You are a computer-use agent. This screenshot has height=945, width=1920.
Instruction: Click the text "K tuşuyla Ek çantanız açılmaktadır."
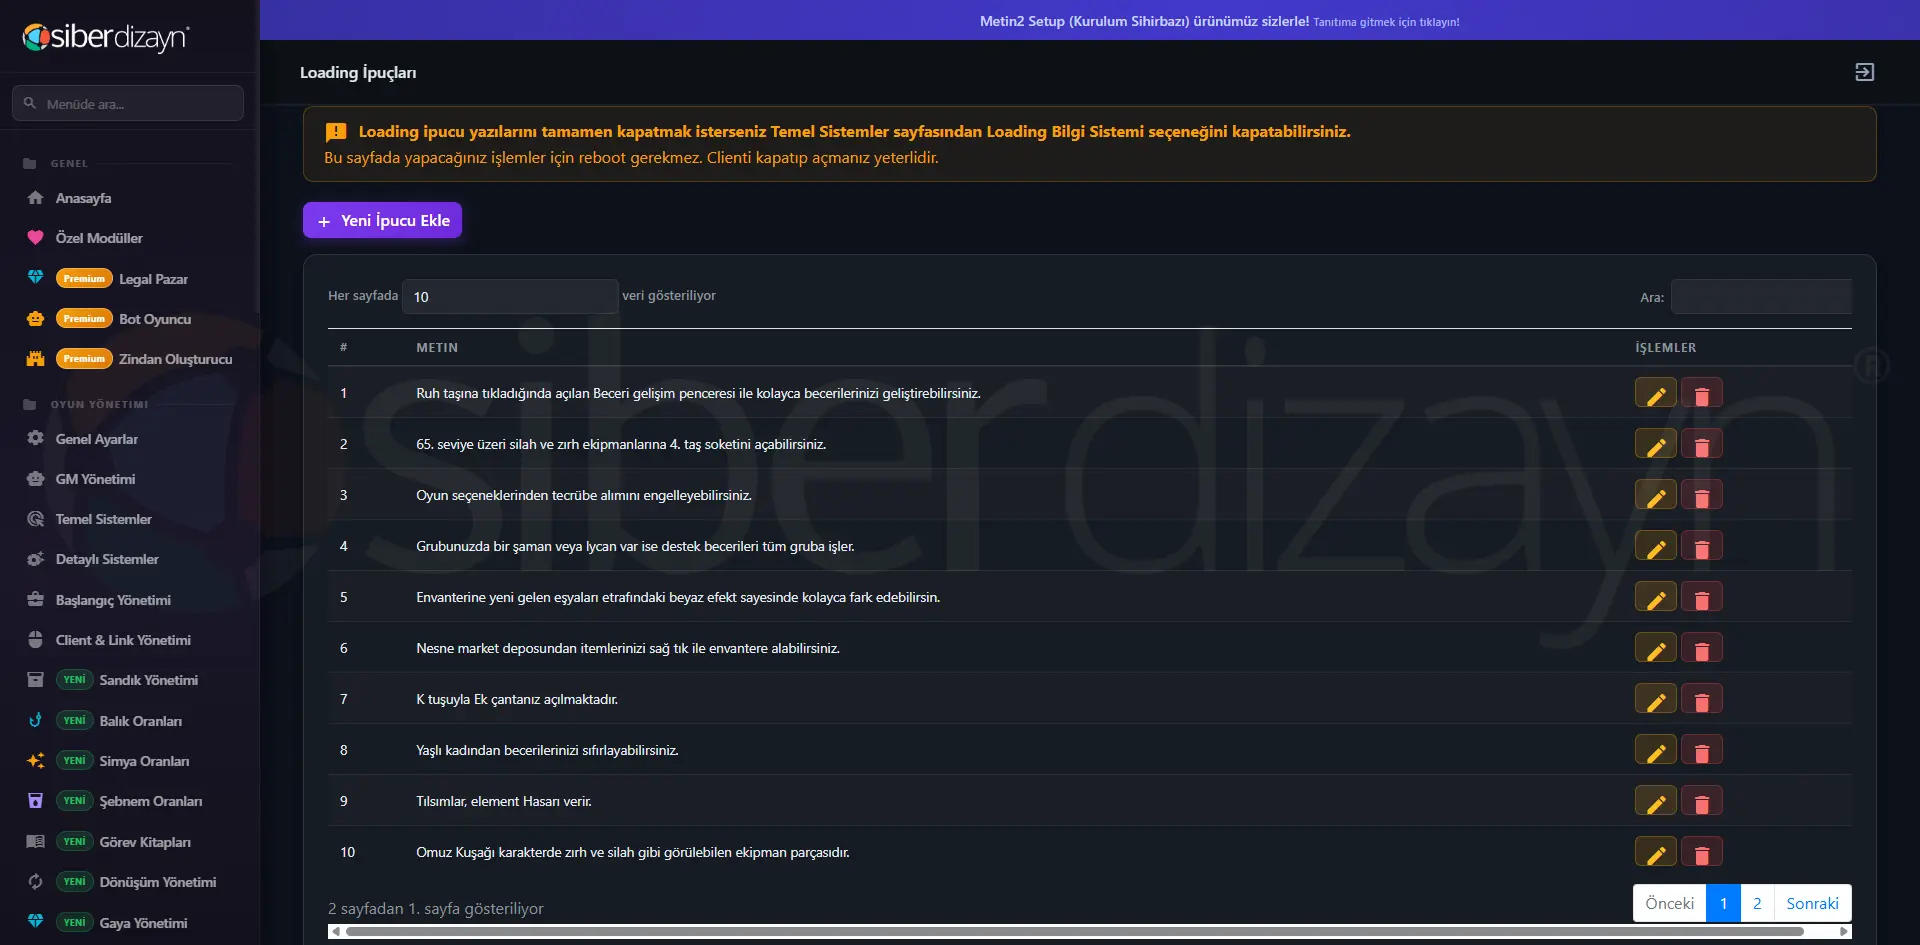[x=517, y=699]
